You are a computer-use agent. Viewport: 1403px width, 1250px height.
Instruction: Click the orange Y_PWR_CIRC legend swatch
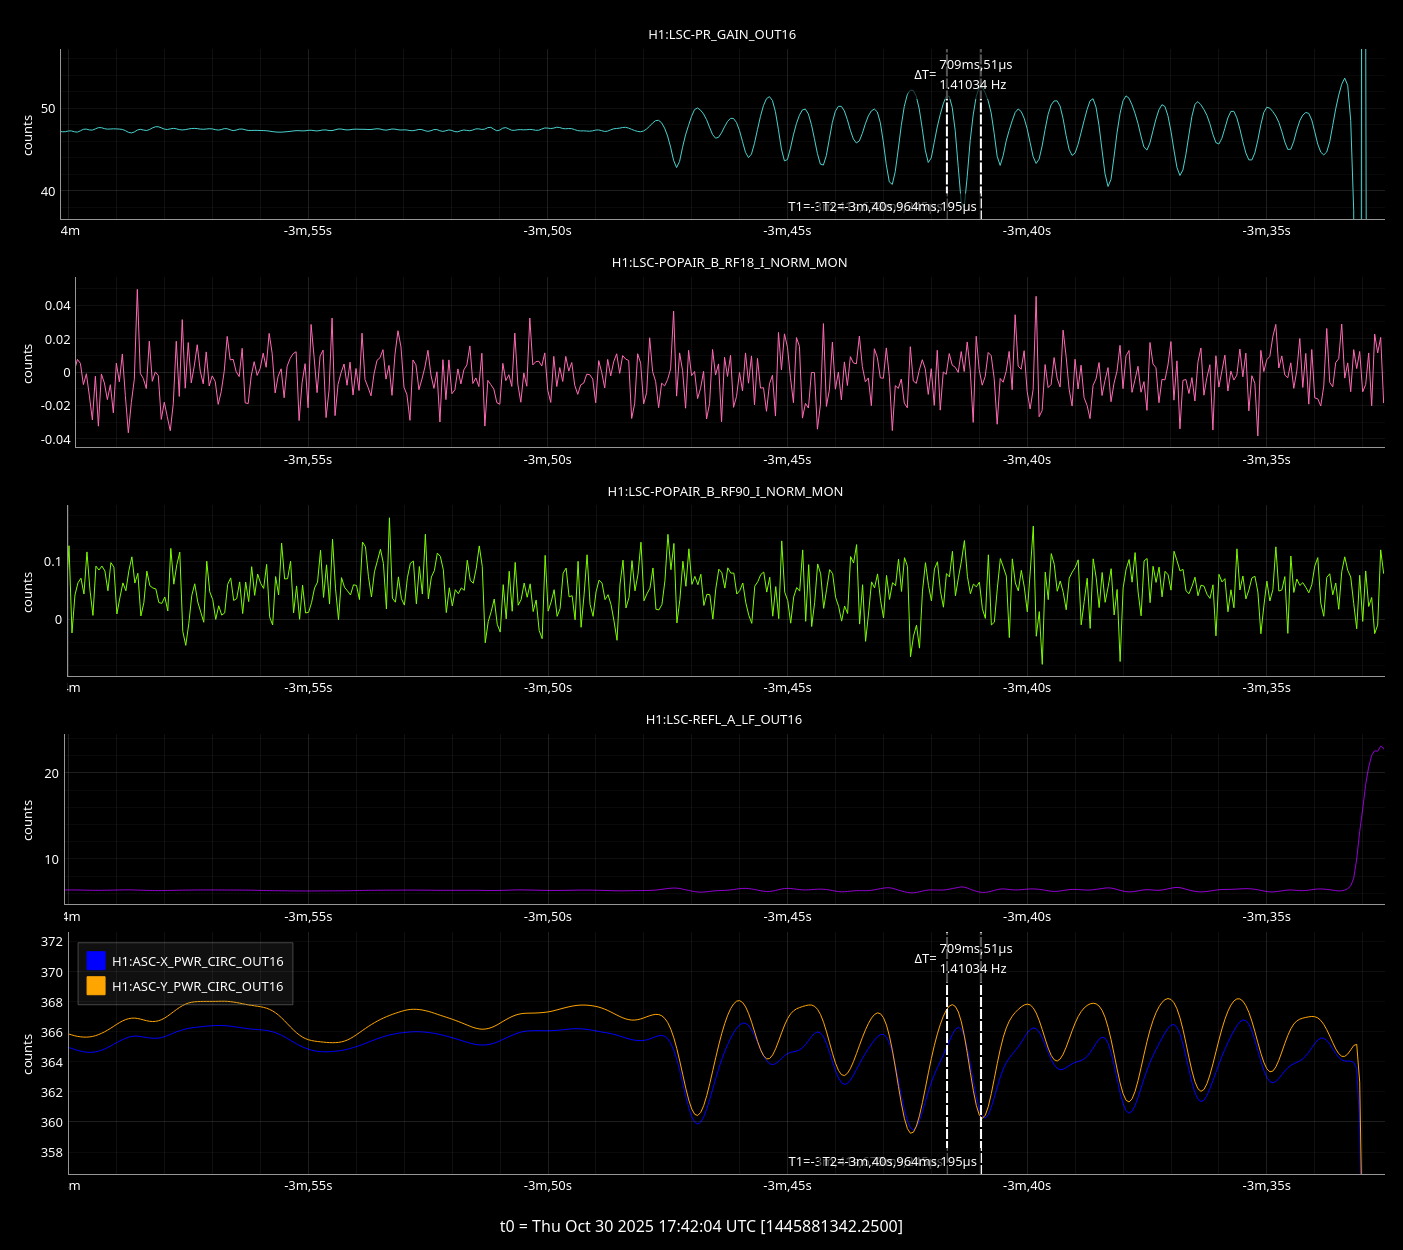pyautogui.click(x=96, y=986)
